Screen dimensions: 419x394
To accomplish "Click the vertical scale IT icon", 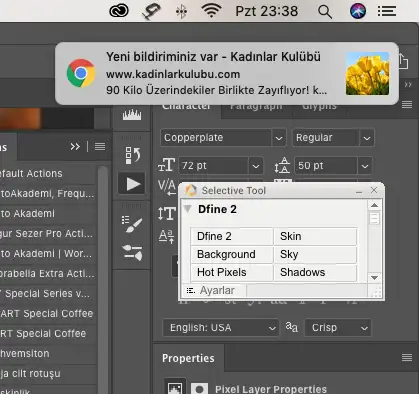I will click(x=167, y=213).
